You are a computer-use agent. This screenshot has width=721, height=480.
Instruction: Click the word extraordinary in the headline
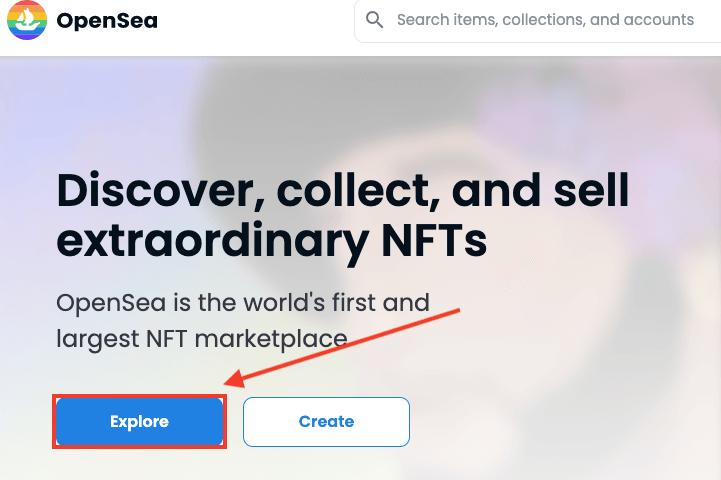tap(212, 240)
